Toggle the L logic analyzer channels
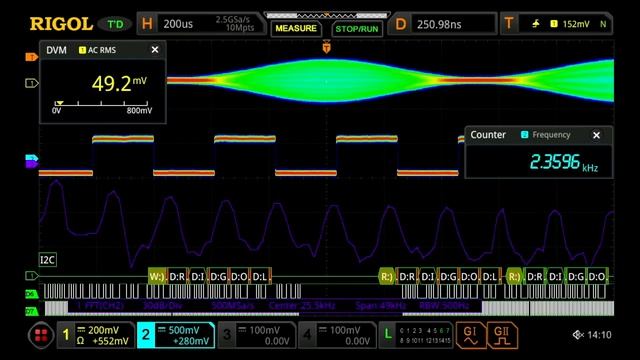This screenshot has width=640, height=360. click(x=416, y=335)
